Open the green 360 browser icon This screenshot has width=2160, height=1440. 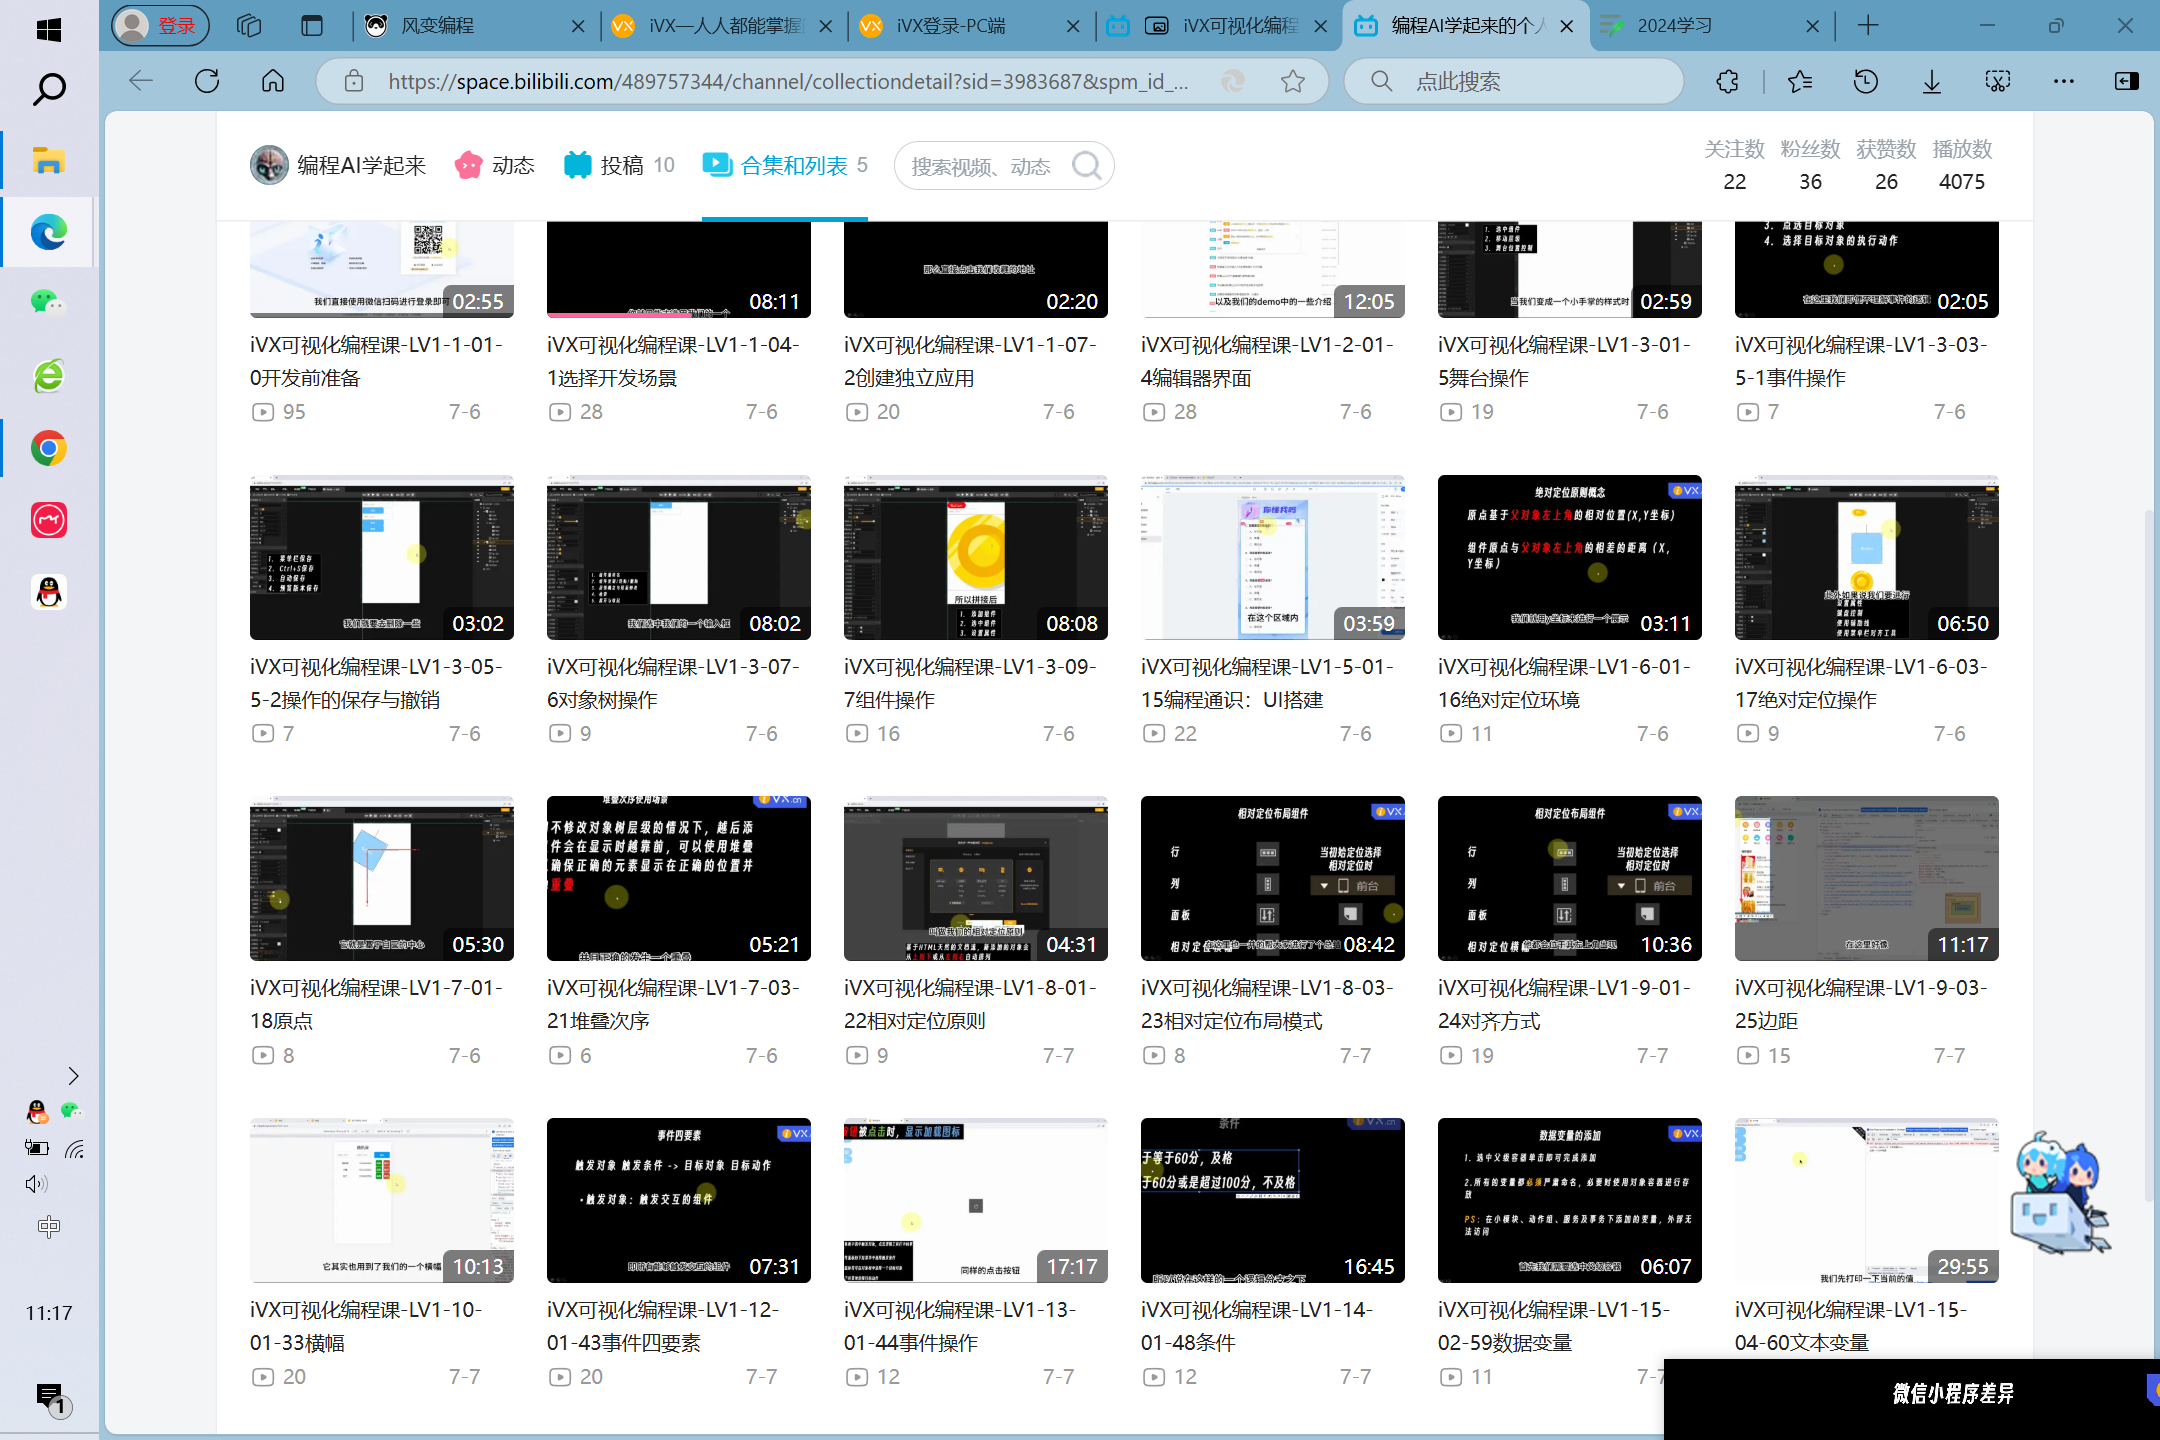pyautogui.click(x=49, y=376)
